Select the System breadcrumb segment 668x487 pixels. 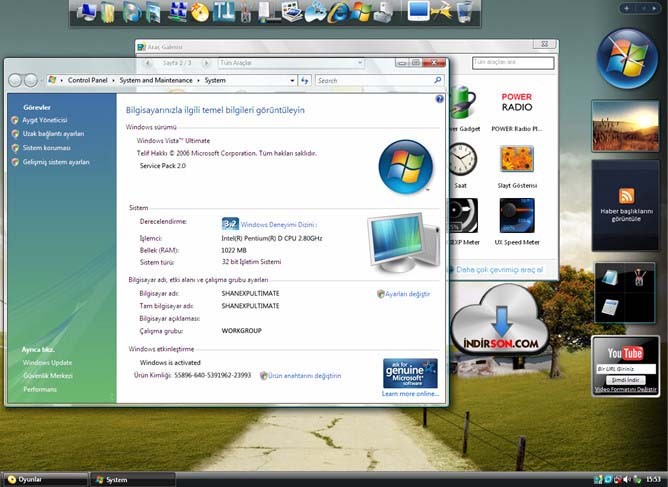[x=215, y=80]
